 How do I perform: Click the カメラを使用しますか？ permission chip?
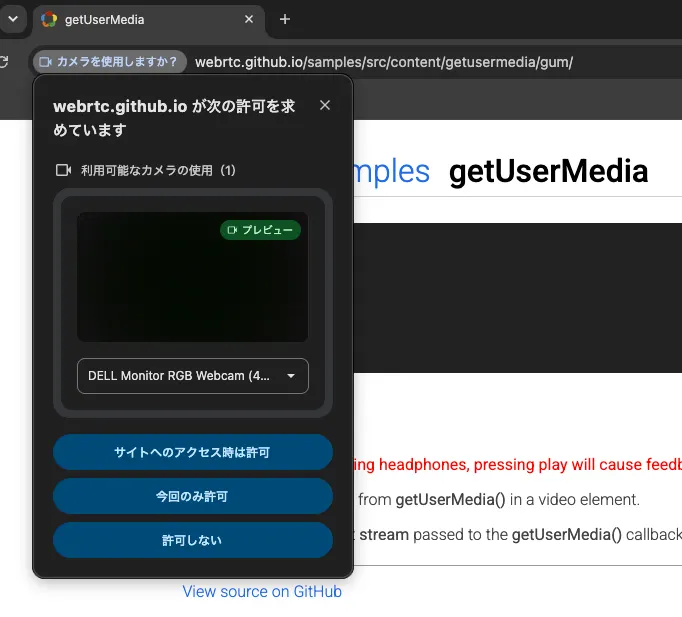[x=110, y=62]
